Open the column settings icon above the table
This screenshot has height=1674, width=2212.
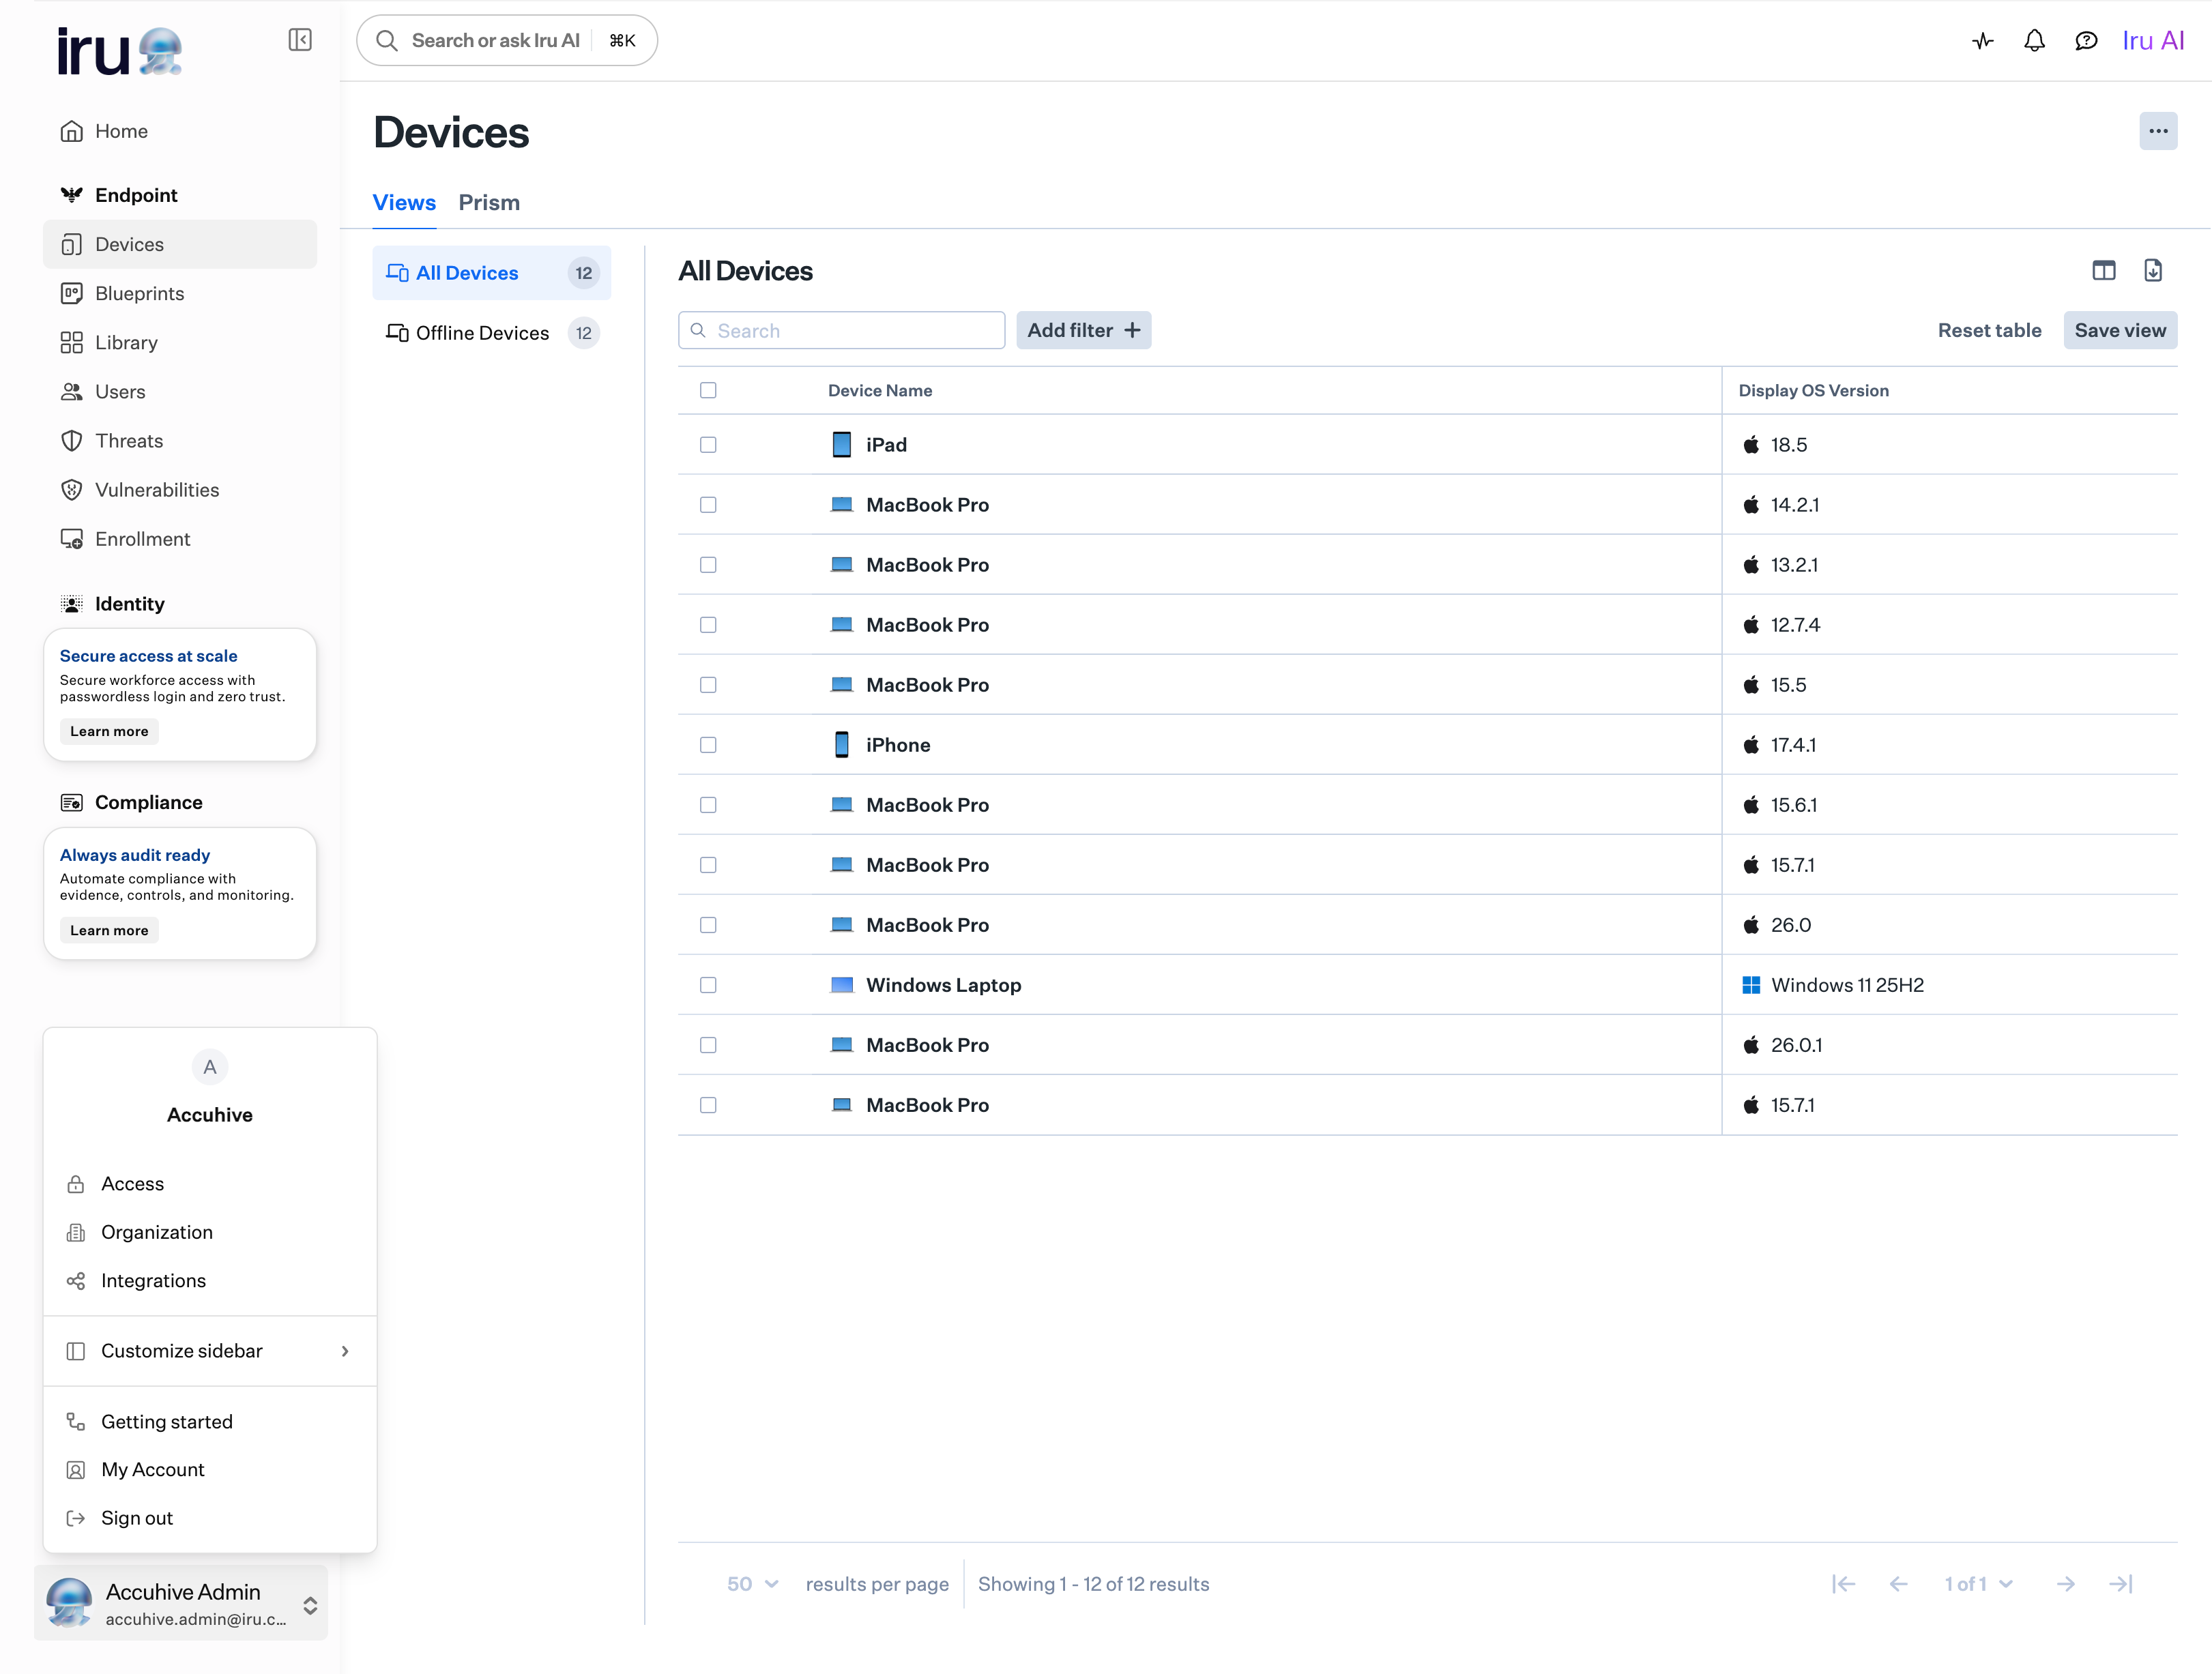coord(2104,270)
